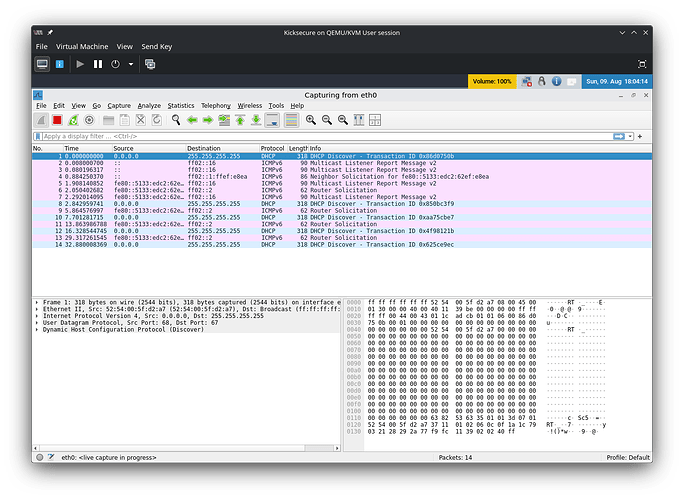Find a packet with magnifier icon

pos(176,120)
